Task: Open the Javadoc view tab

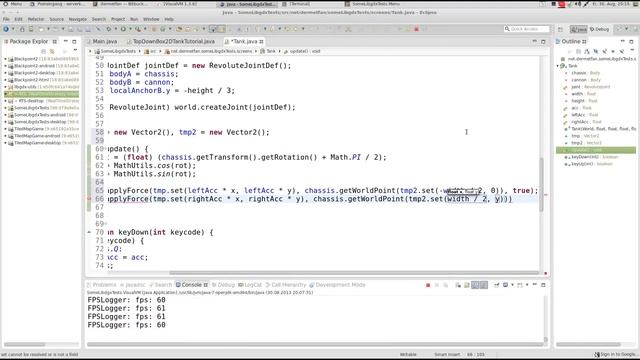Action: 133,285
